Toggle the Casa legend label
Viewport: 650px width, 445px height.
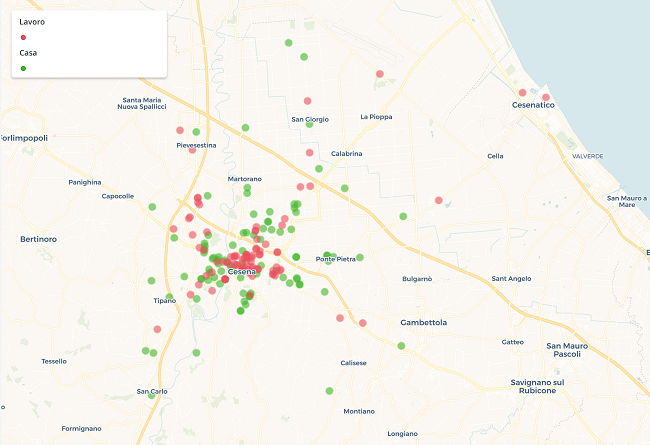click(x=29, y=52)
